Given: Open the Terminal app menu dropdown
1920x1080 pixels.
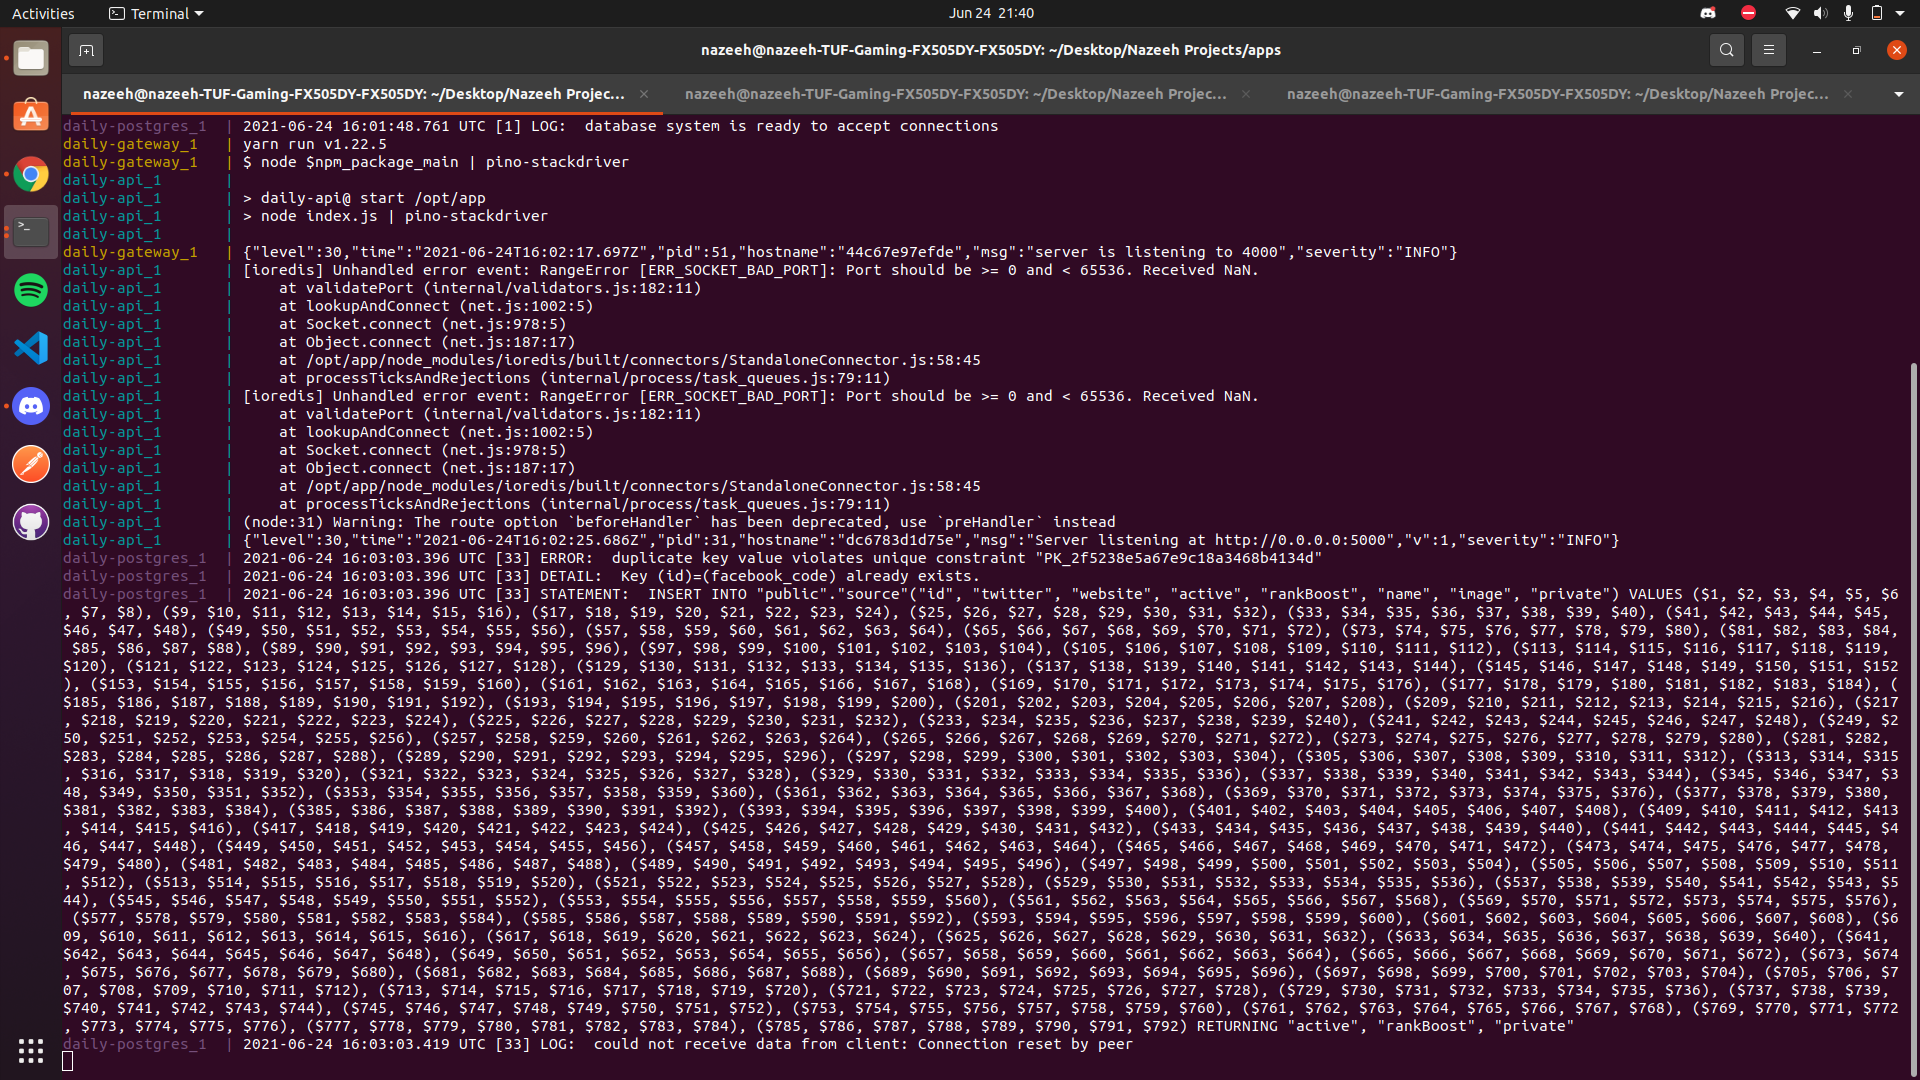Looking at the screenshot, I should [x=156, y=13].
